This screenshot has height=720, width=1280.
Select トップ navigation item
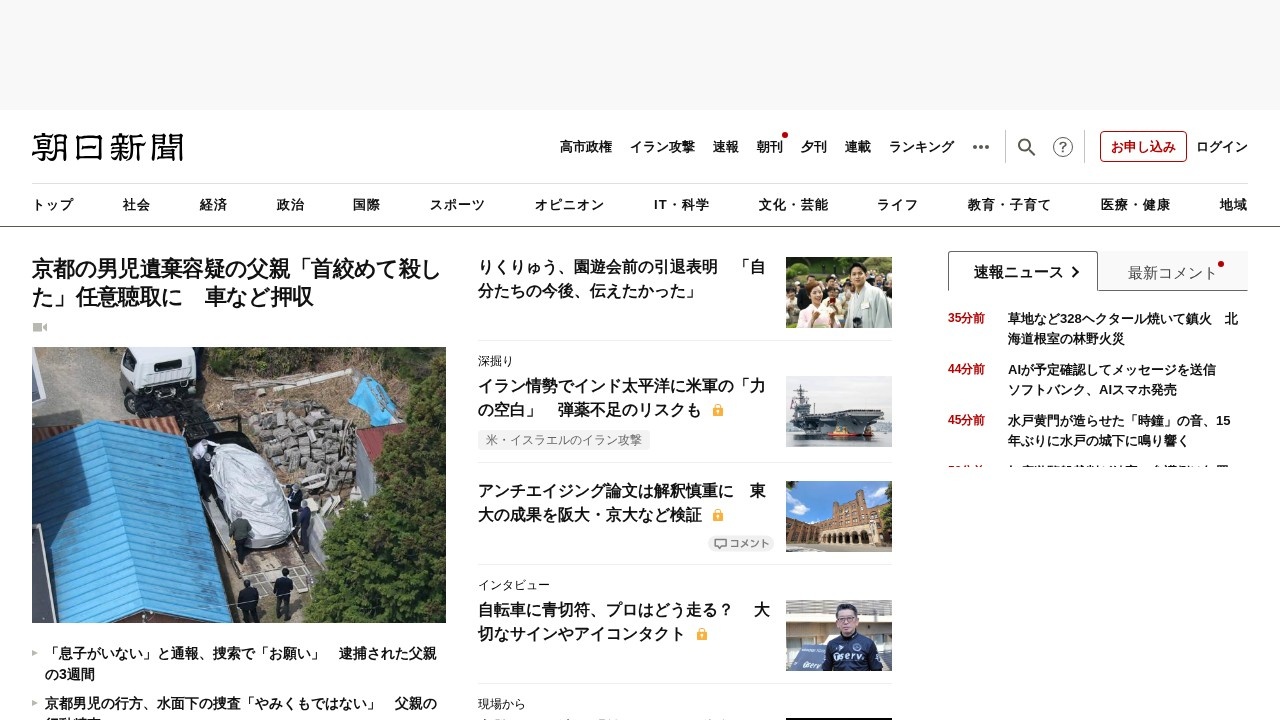pos(53,205)
